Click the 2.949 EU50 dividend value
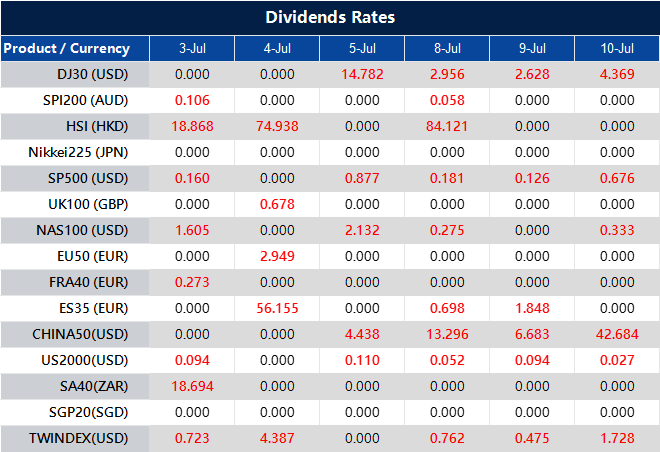 click(277, 256)
